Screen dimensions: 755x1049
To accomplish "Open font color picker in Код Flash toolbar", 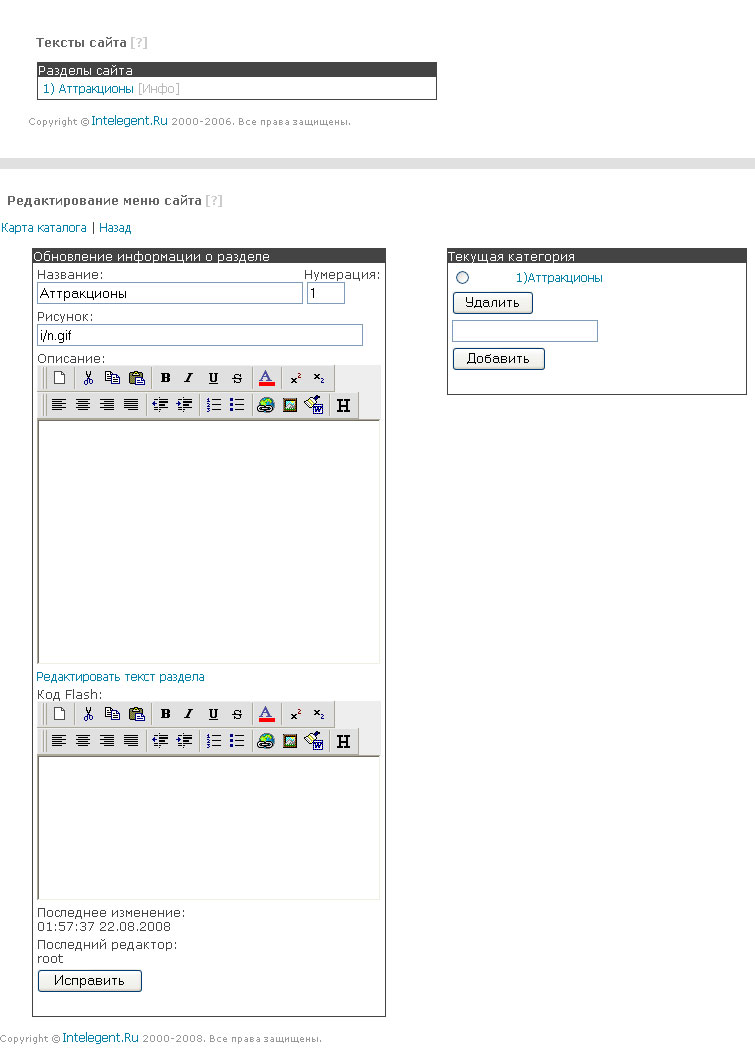I will click(x=266, y=714).
